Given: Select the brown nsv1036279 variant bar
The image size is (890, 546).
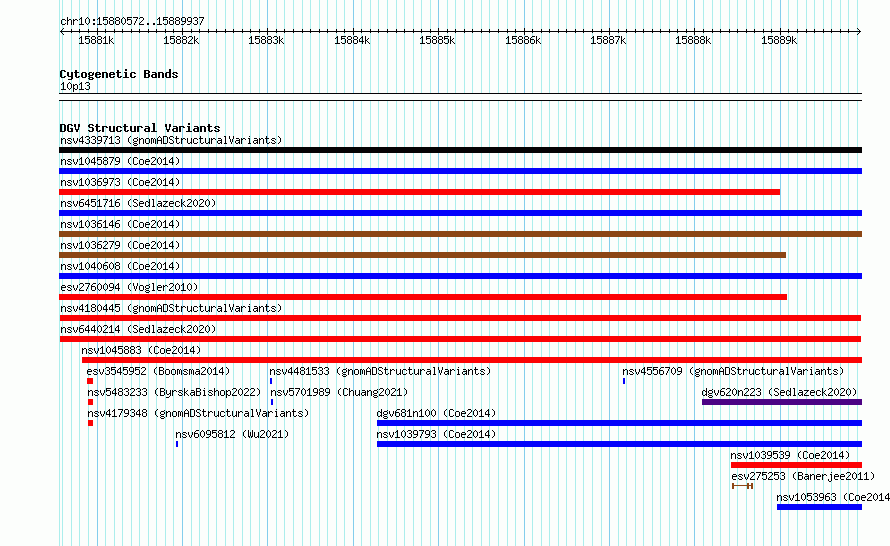Looking at the screenshot, I should click(422, 255).
